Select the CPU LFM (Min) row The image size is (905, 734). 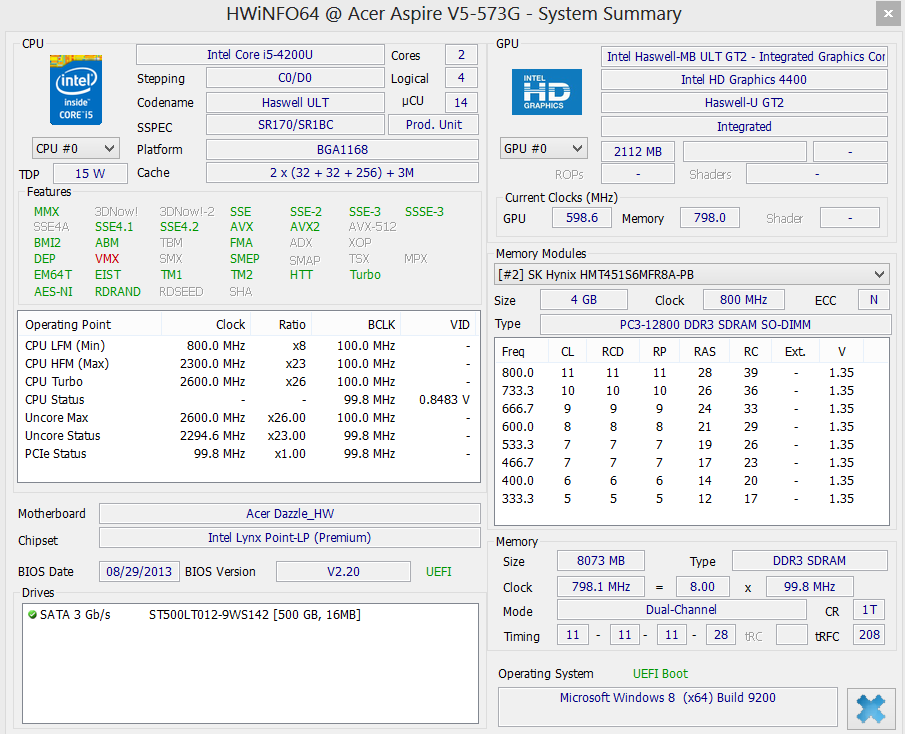point(248,346)
